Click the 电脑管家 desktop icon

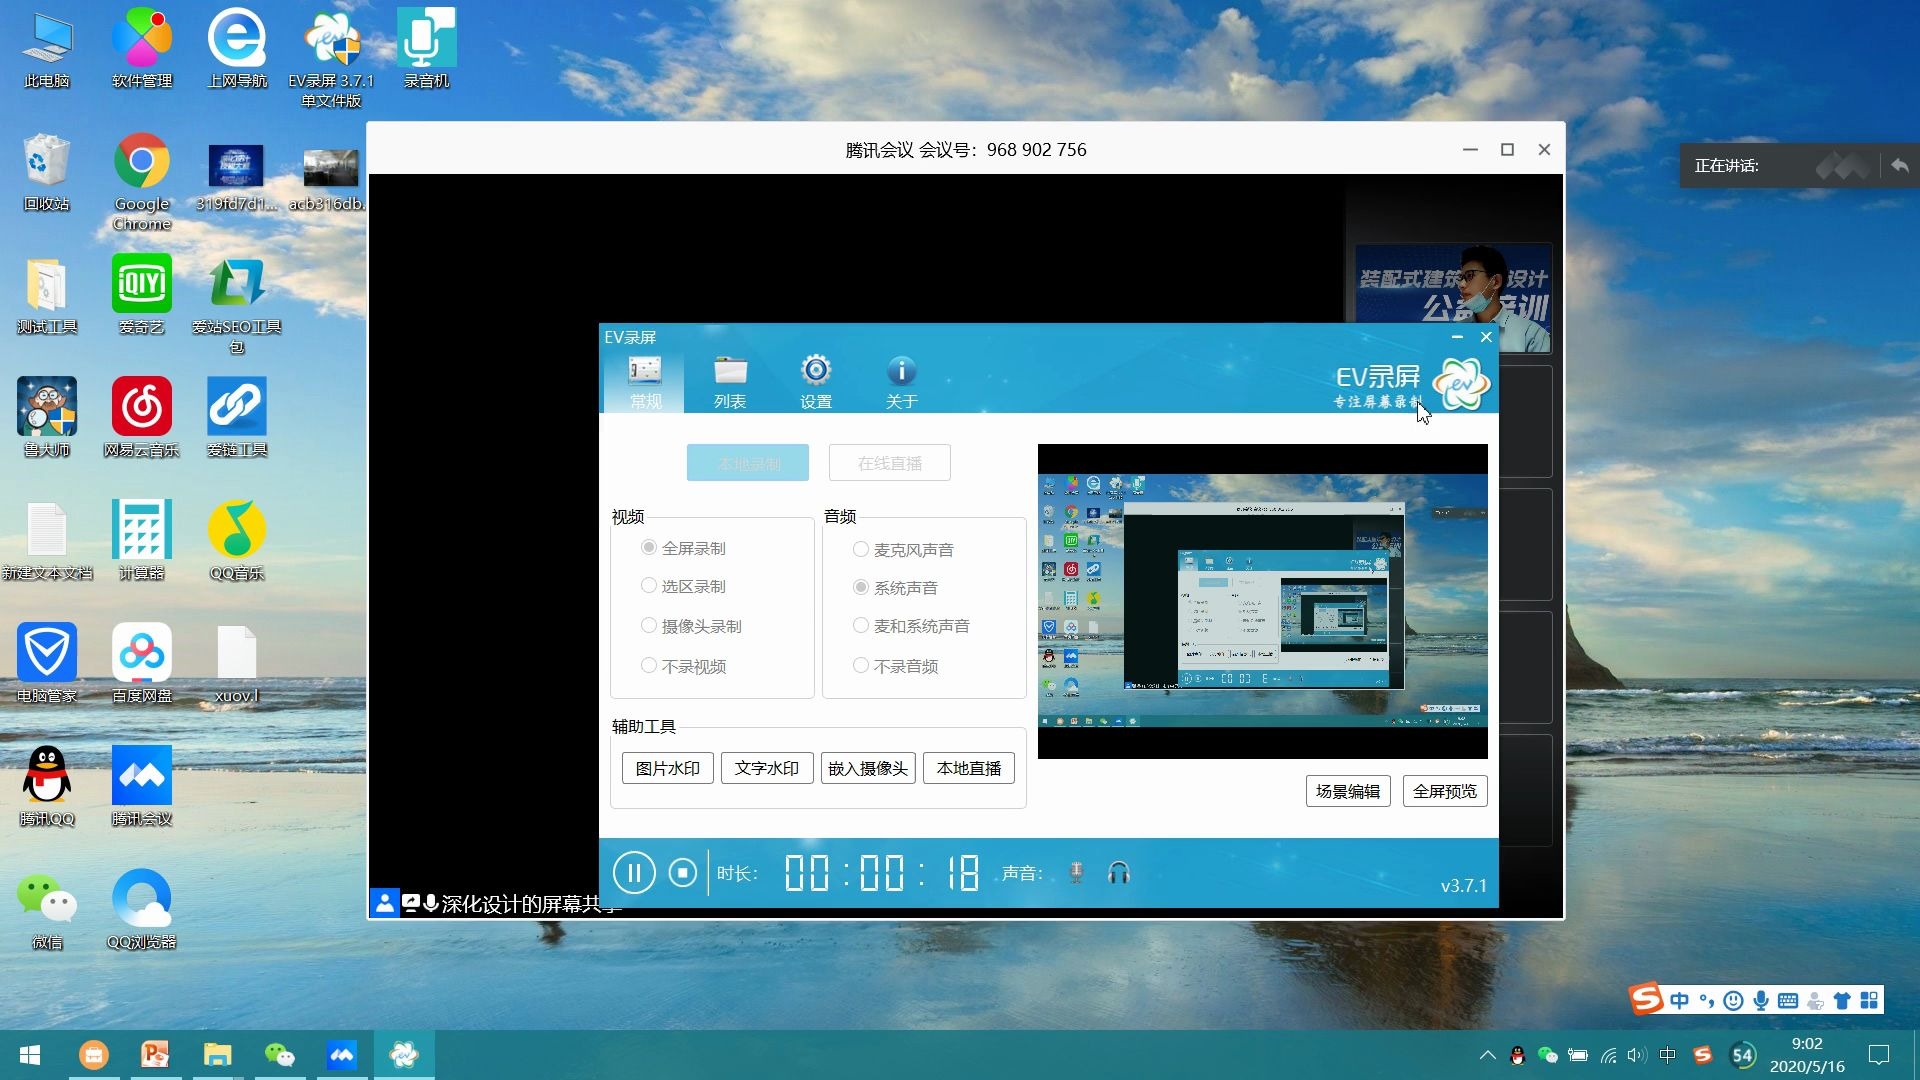pyautogui.click(x=47, y=664)
